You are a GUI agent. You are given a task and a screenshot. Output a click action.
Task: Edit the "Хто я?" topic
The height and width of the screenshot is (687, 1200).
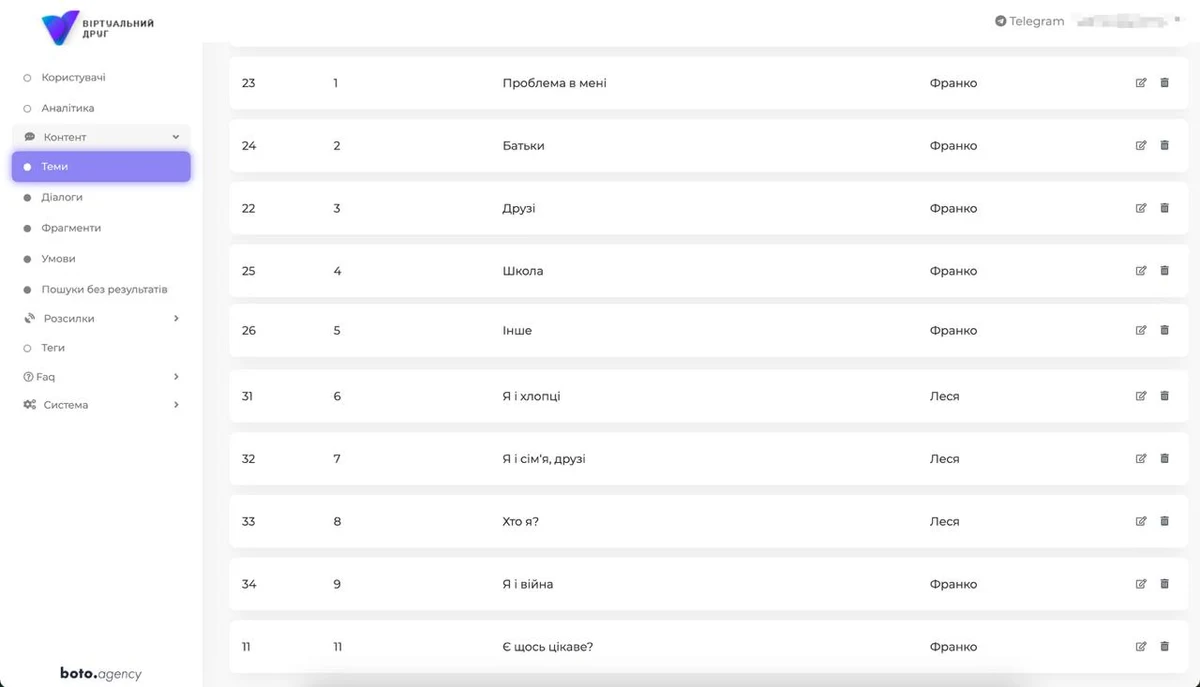pos(1141,521)
